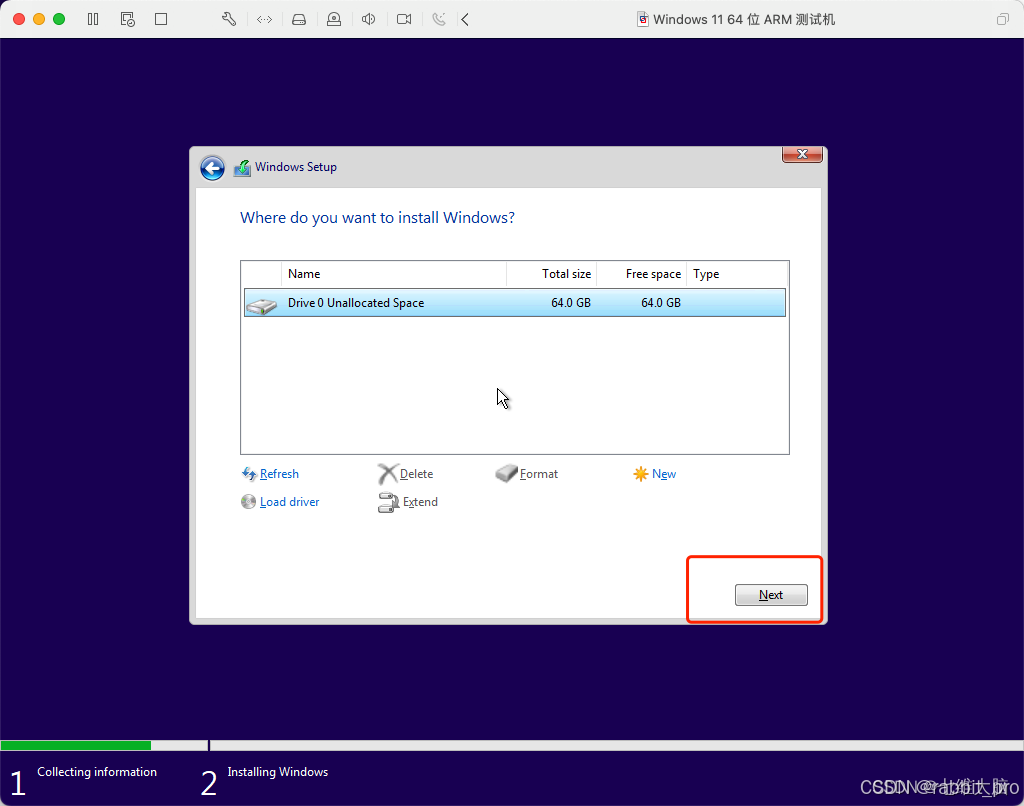1024x806 pixels.
Task: Click the window tile icon at top right
Action: point(1002,20)
